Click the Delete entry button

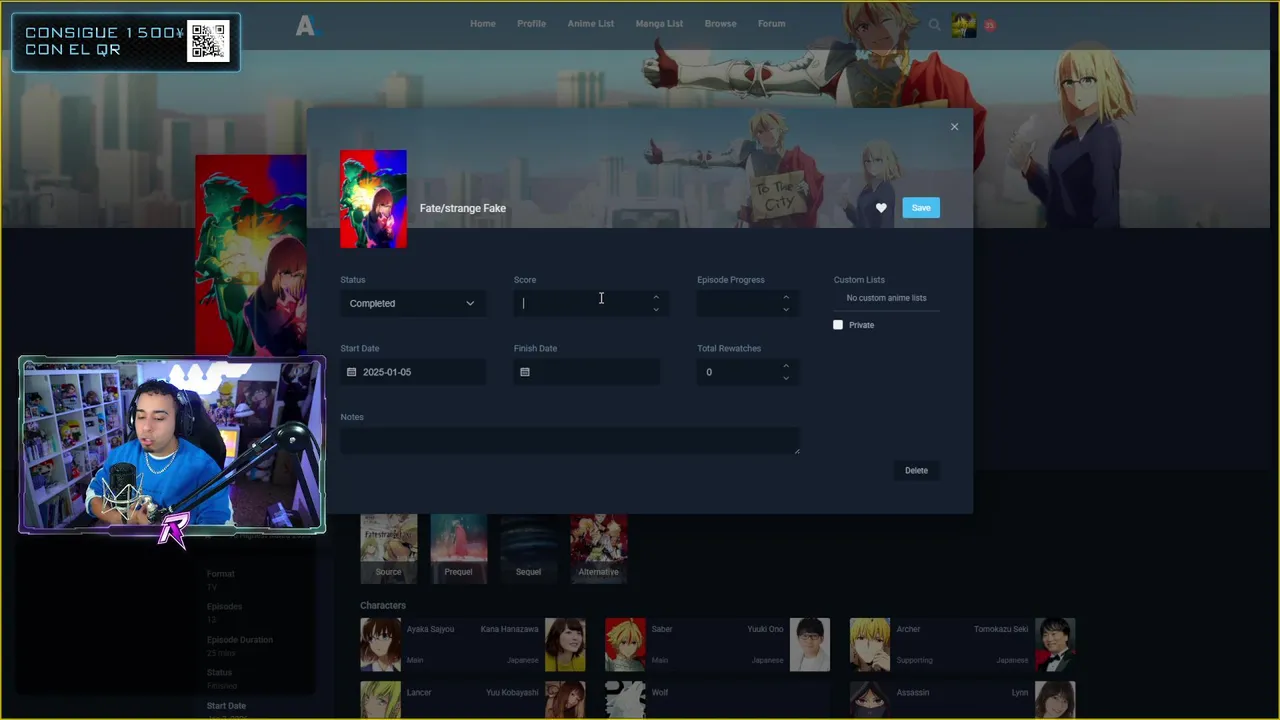tap(916, 470)
